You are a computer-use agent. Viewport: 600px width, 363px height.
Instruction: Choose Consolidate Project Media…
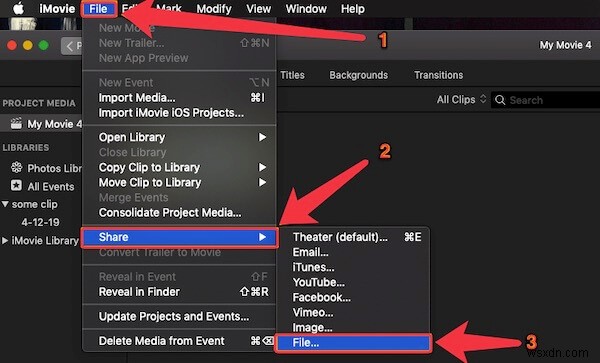click(x=179, y=213)
